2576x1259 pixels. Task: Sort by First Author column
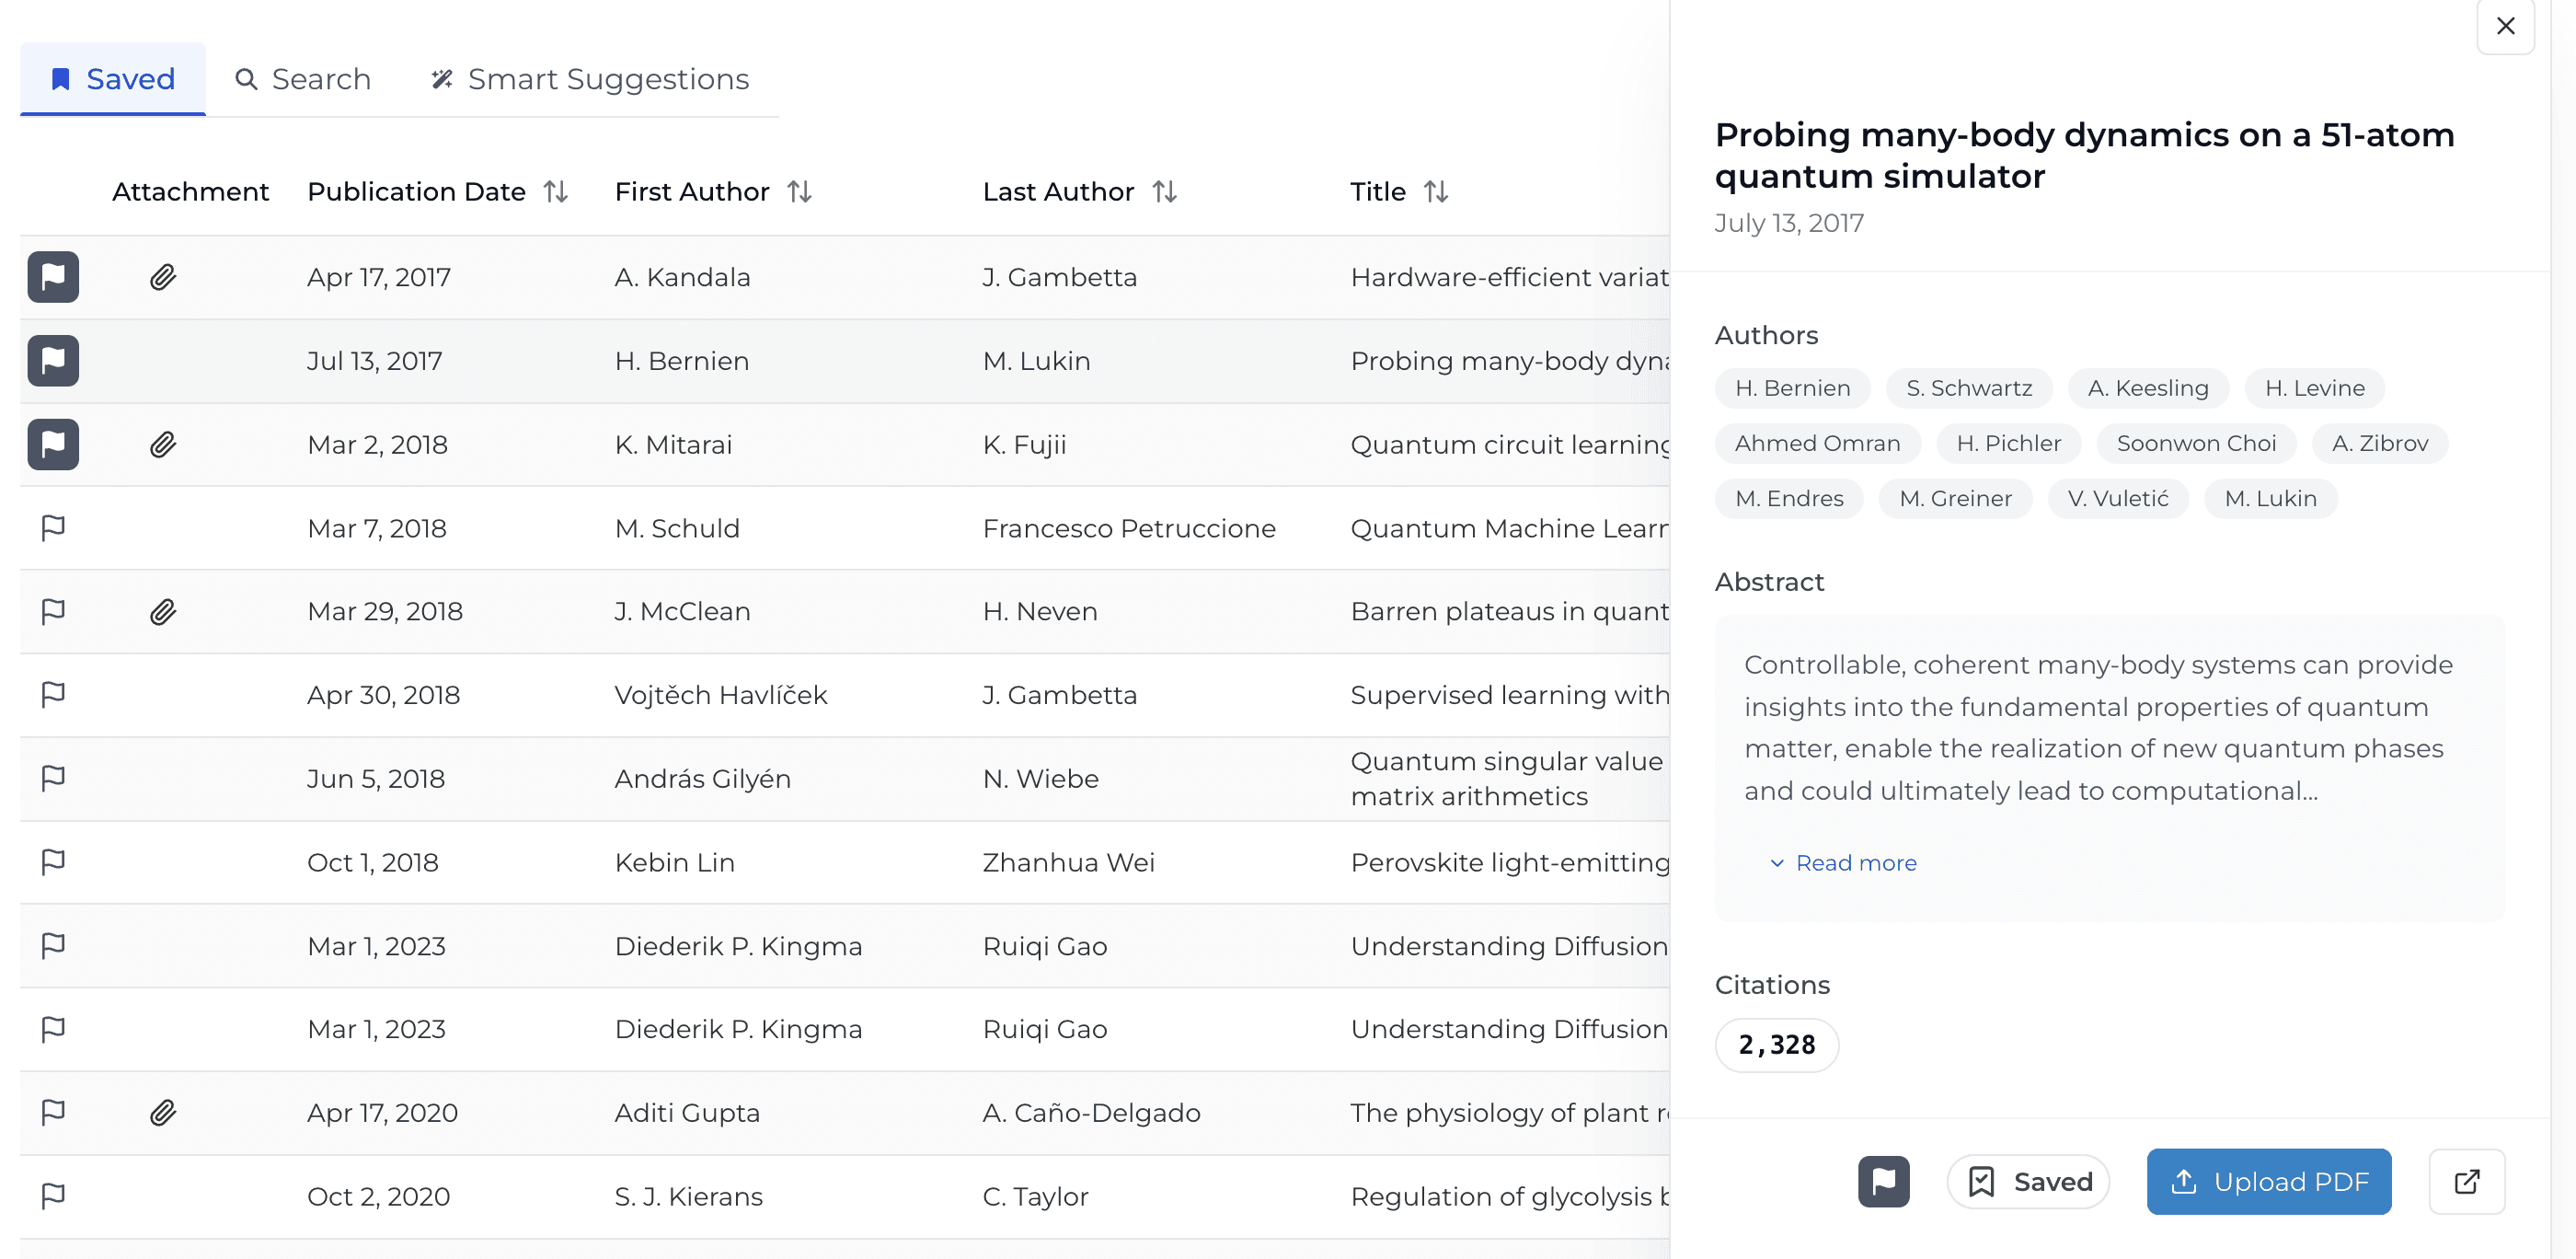[799, 191]
